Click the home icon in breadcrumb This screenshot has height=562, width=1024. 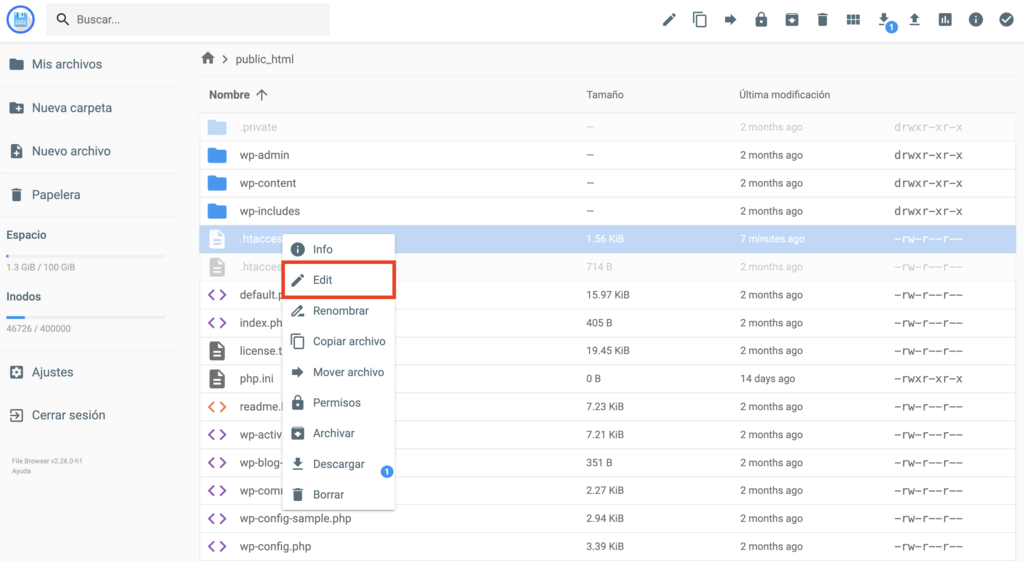(x=208, y=59)
